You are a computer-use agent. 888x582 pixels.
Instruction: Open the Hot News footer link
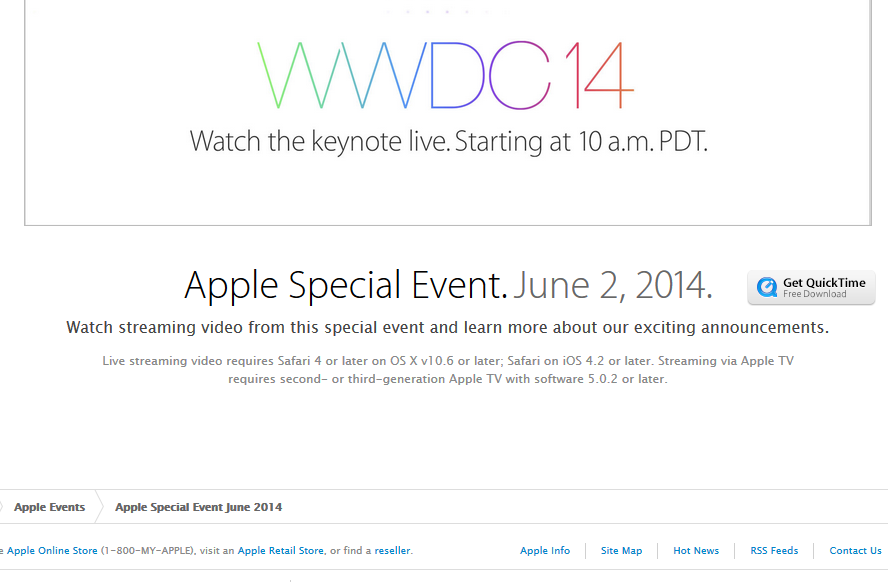click(x=696, y=550)
